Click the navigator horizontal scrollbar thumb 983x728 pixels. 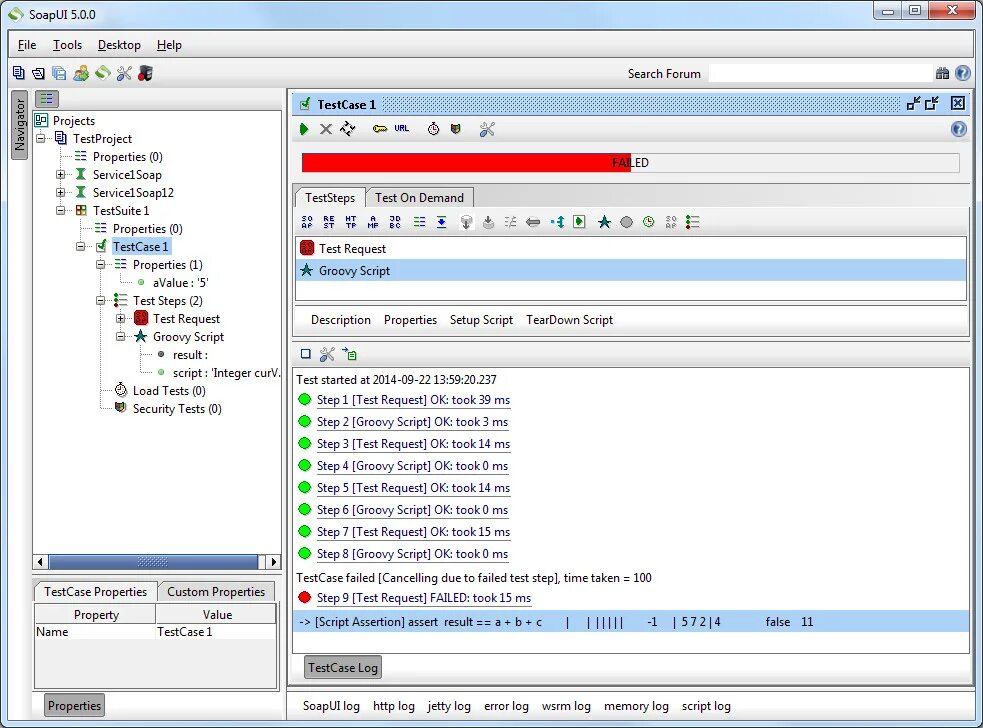pos(153,562)
